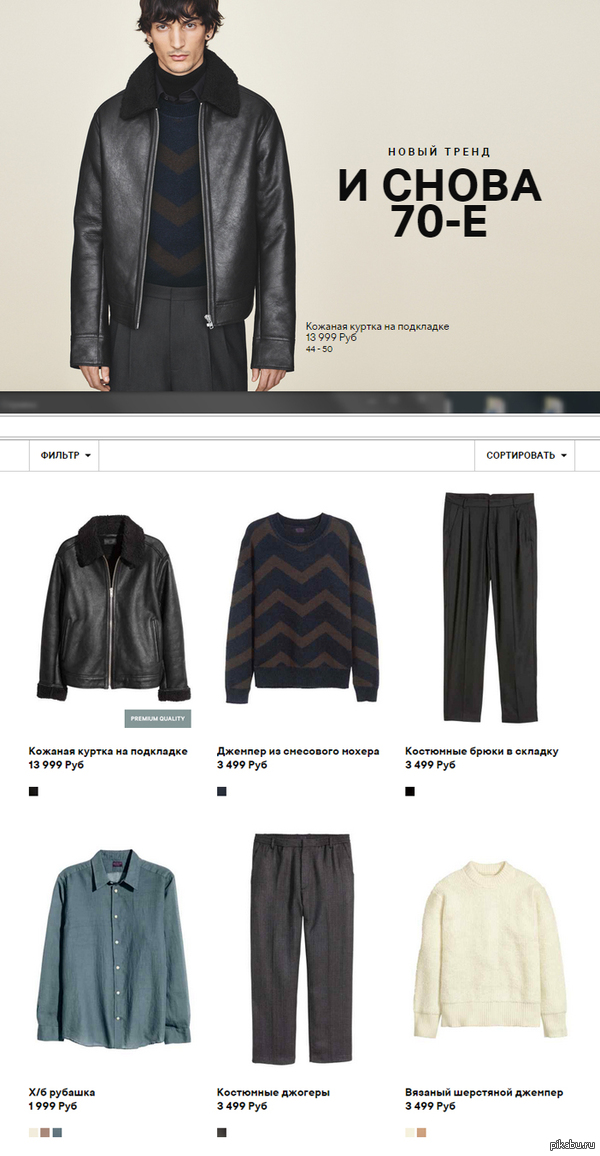Open the black pleated suit trousers image

pos(490,608)
